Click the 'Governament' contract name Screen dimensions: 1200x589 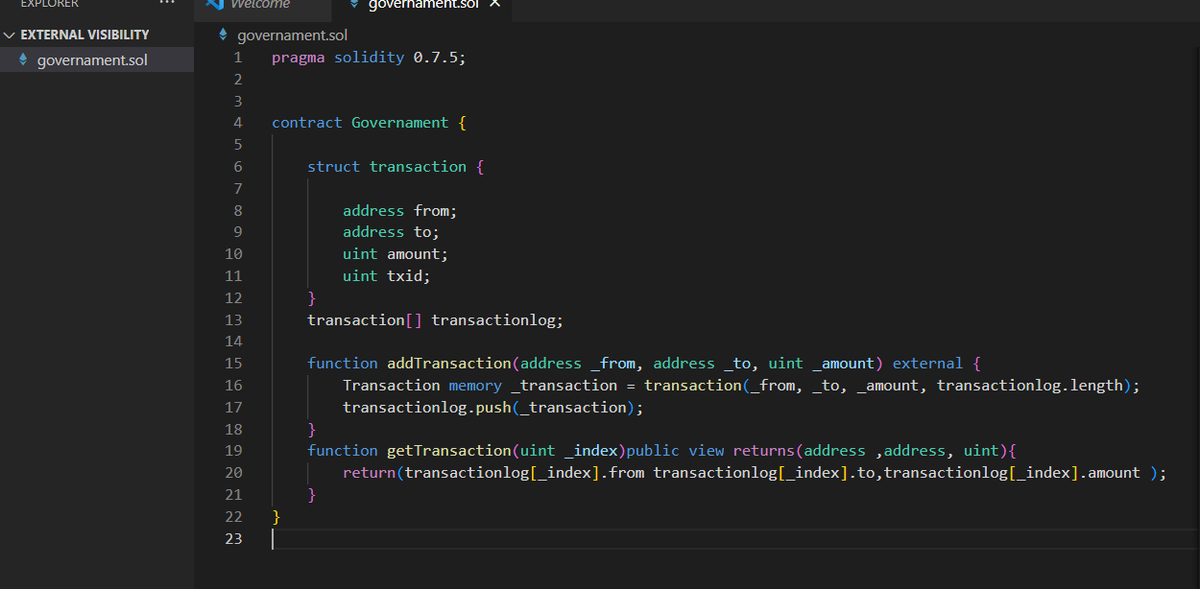[x=400, y=123]
